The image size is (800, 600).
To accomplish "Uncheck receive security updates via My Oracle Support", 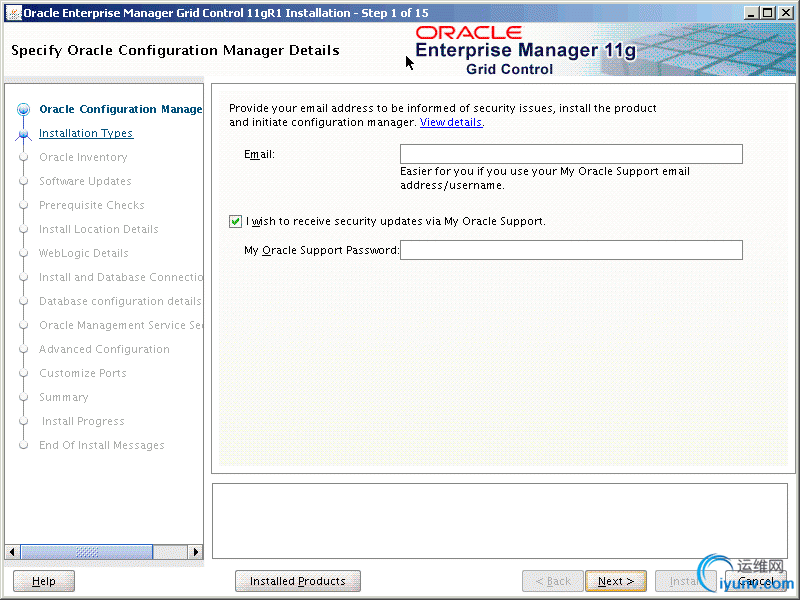I will (235, 221).
